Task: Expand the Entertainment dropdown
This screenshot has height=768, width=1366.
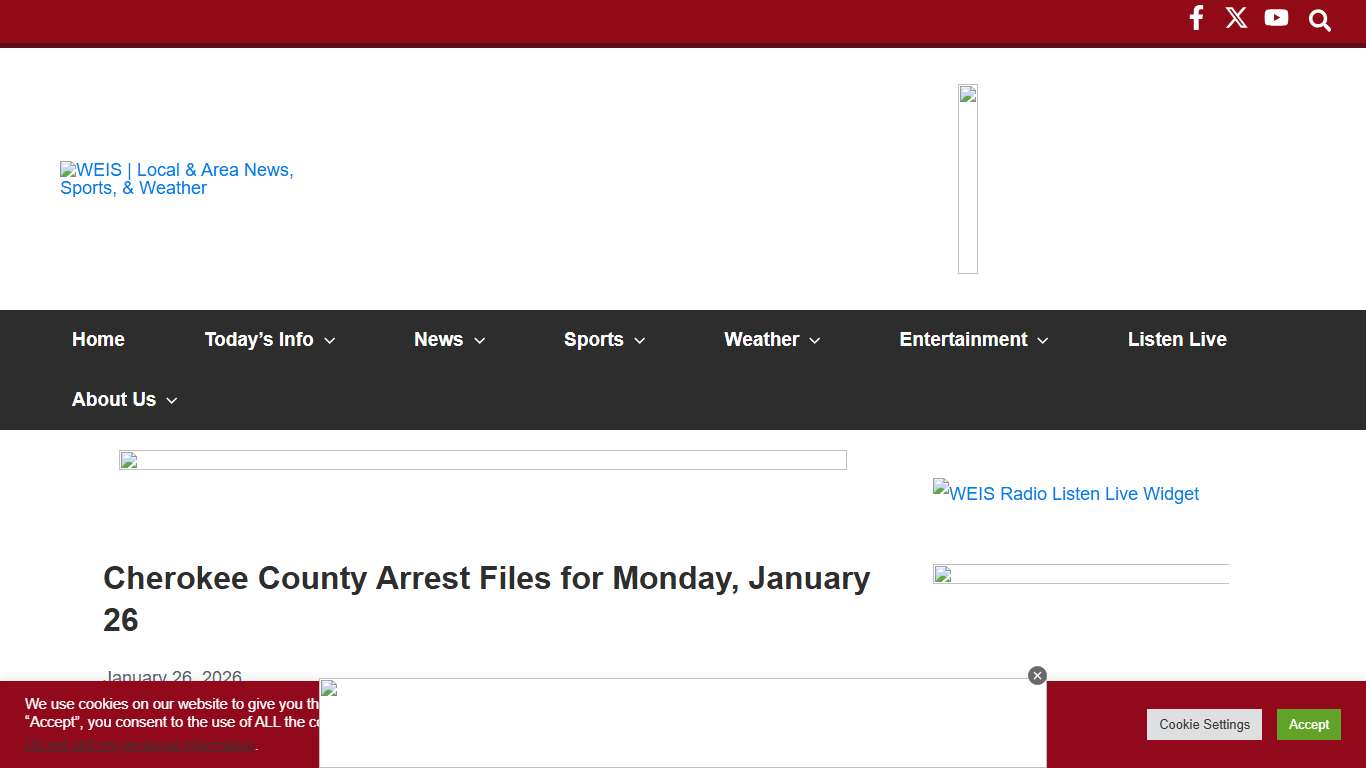Action: pyautogui.click(x=971, y=339)
